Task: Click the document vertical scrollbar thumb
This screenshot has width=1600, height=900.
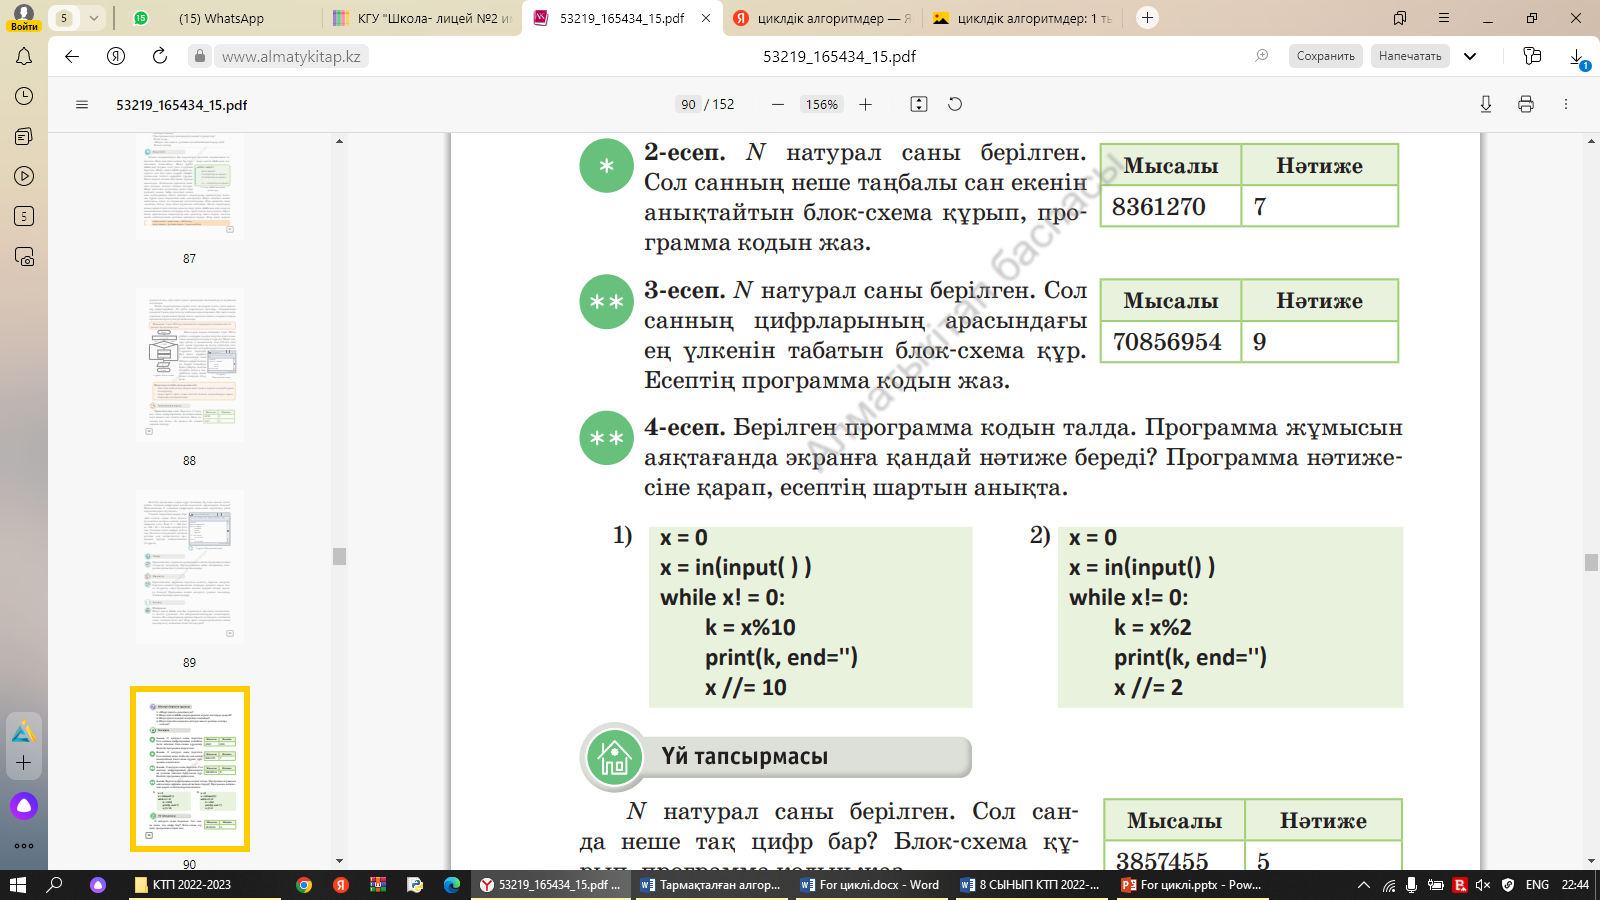Action: pyautogui.click(x=1591, y=562)
